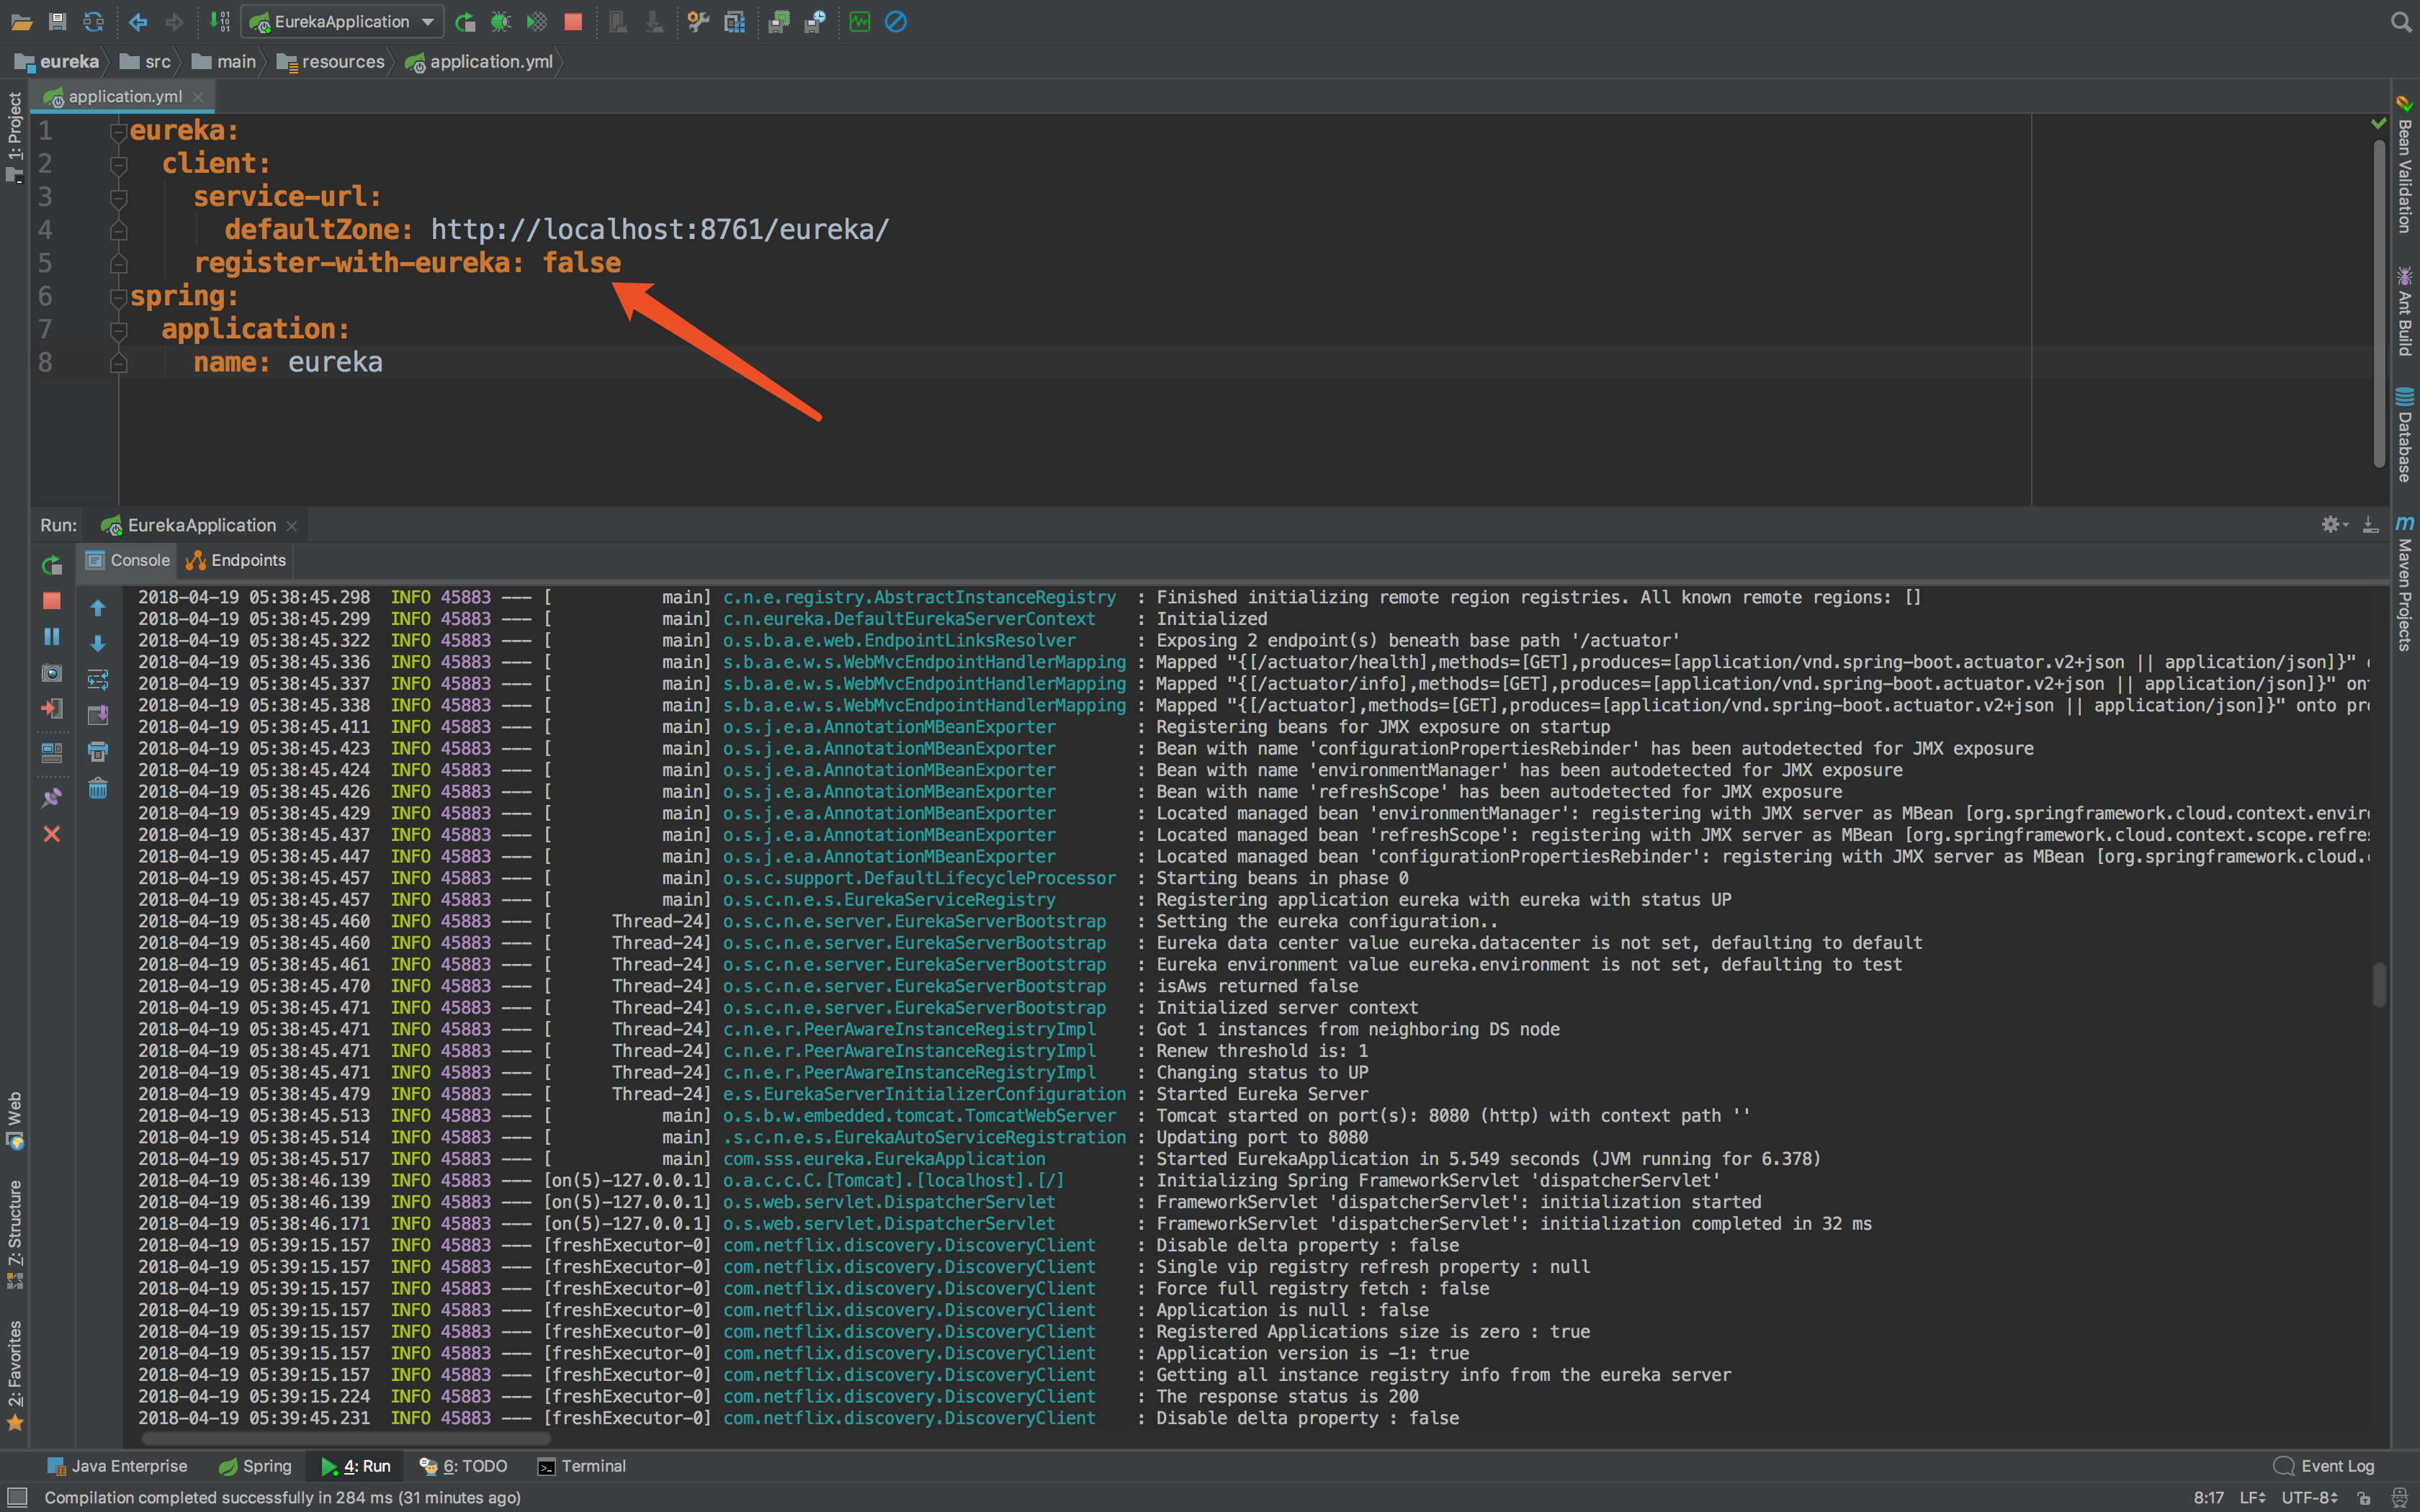Switch to the Endpoints tab

pyautogui.click(x=237, y=560)
